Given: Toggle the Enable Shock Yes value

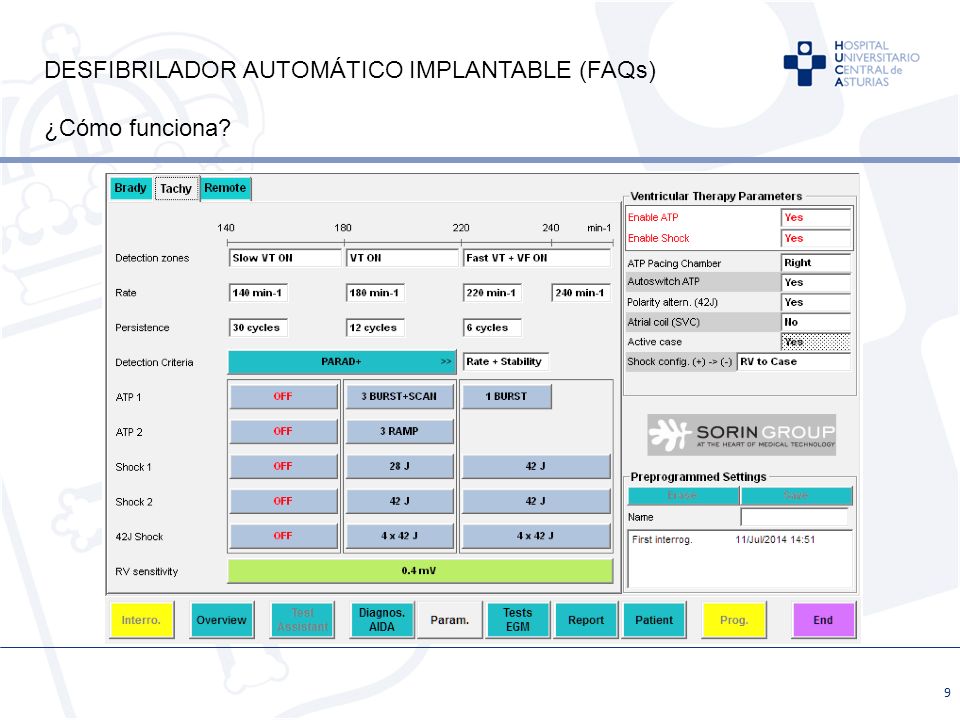Looking at the screenshot, I should click(816, 238).
